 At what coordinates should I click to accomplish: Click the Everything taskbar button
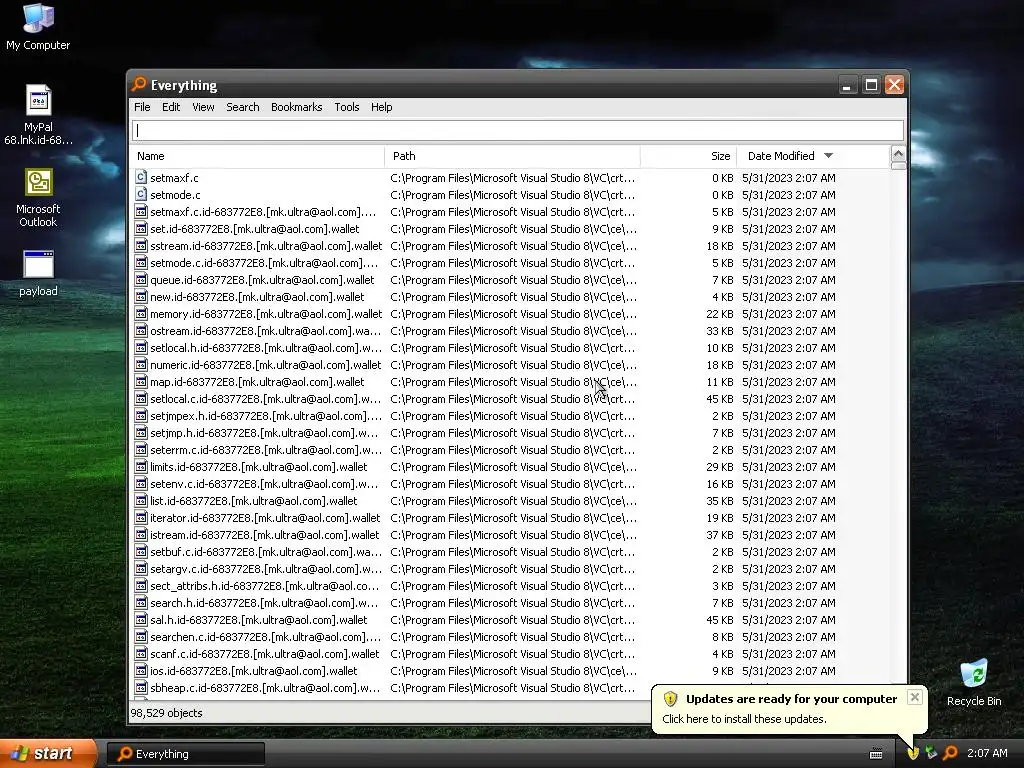tap(185, 754)
